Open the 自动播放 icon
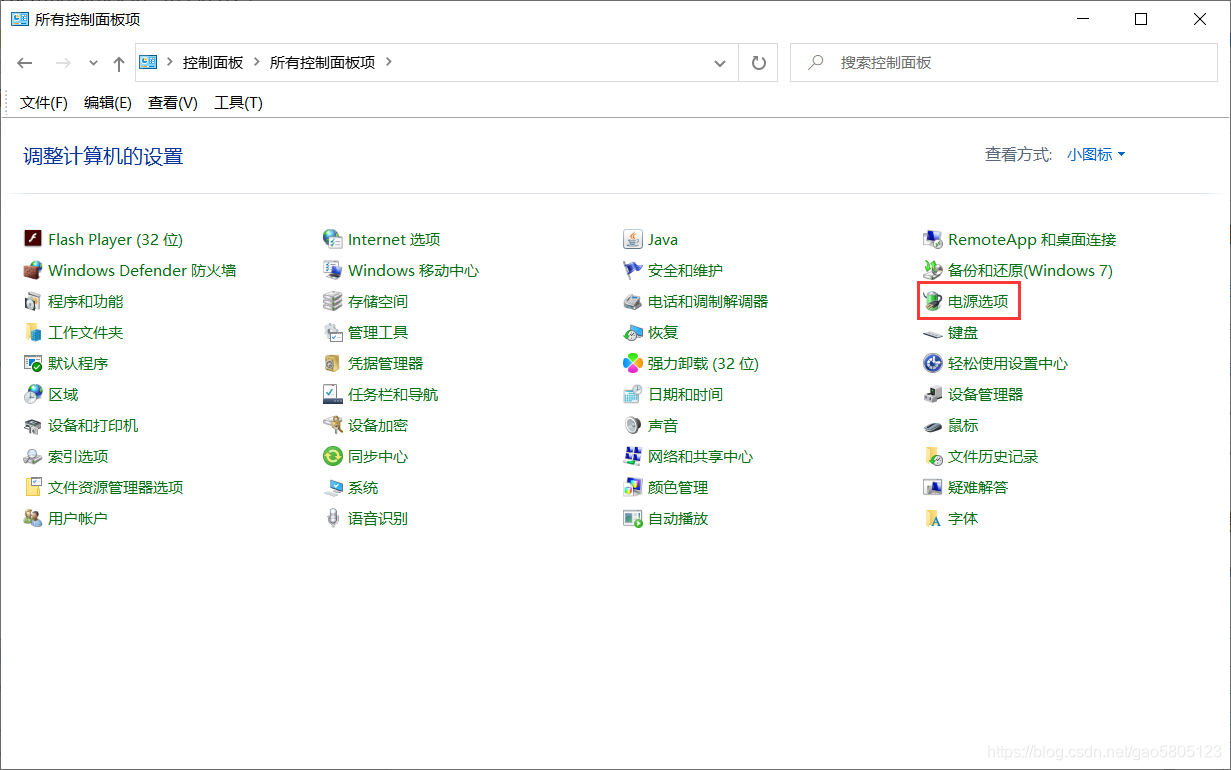Screen dimensions: 1231x770 click(633, 518)
